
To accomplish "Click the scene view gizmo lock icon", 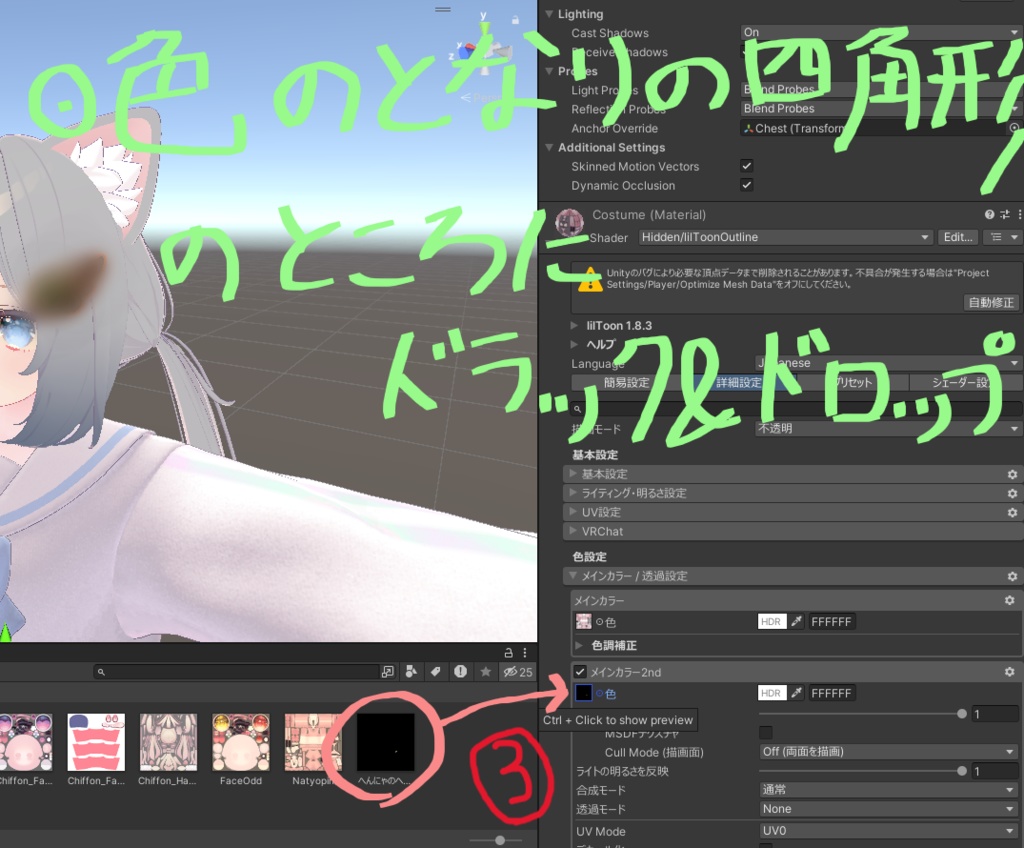I will point(515,20).
